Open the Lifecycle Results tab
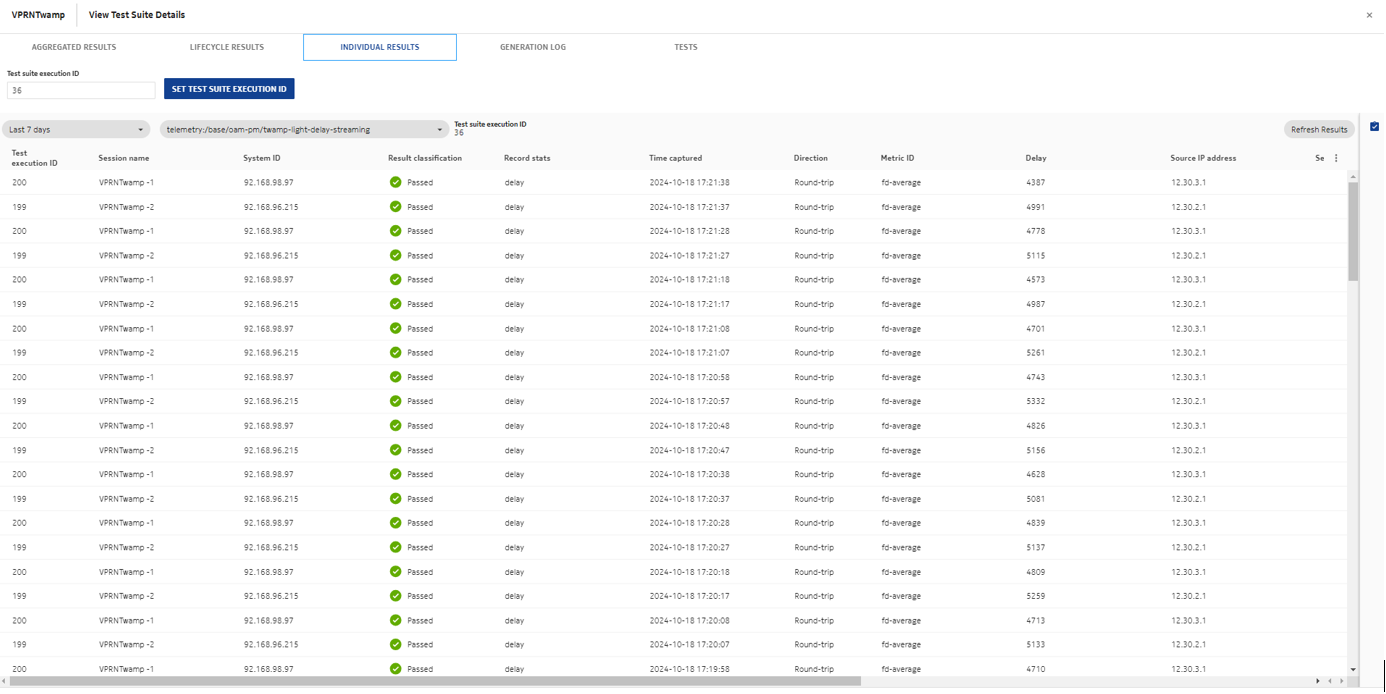Image resolution: width=1386 pixels, height=694 pixels. pyautogui.click(x=227, y=47)
